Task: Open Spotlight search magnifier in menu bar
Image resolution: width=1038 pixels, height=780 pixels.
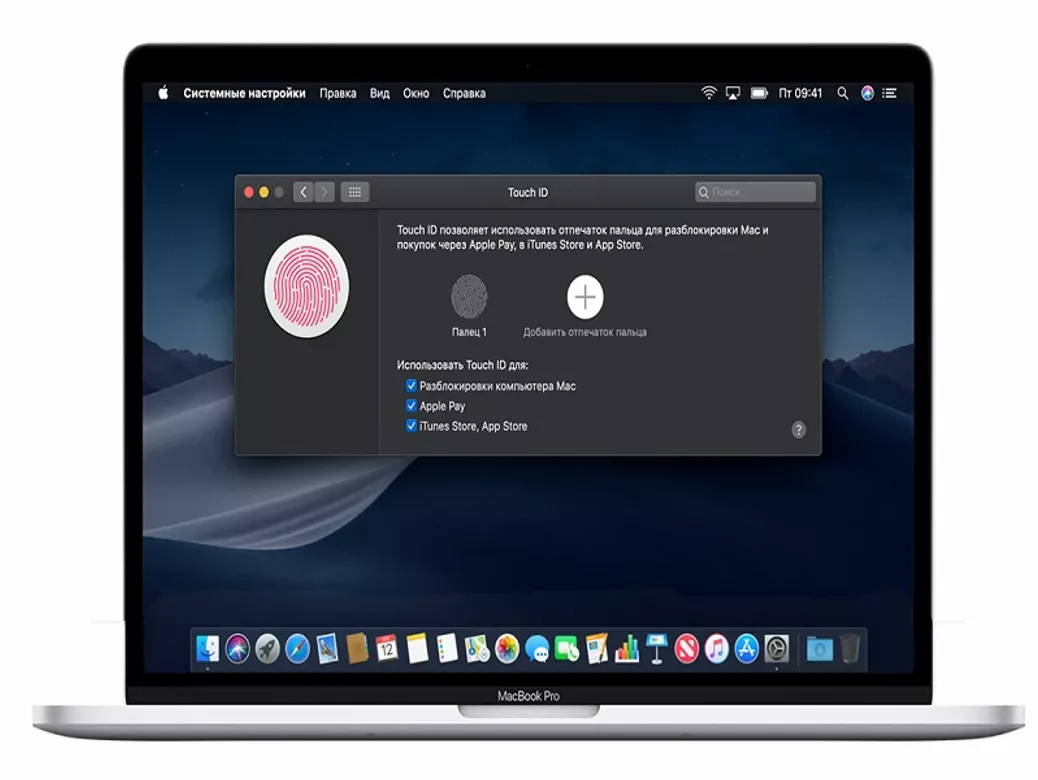Action: (842, 93)
